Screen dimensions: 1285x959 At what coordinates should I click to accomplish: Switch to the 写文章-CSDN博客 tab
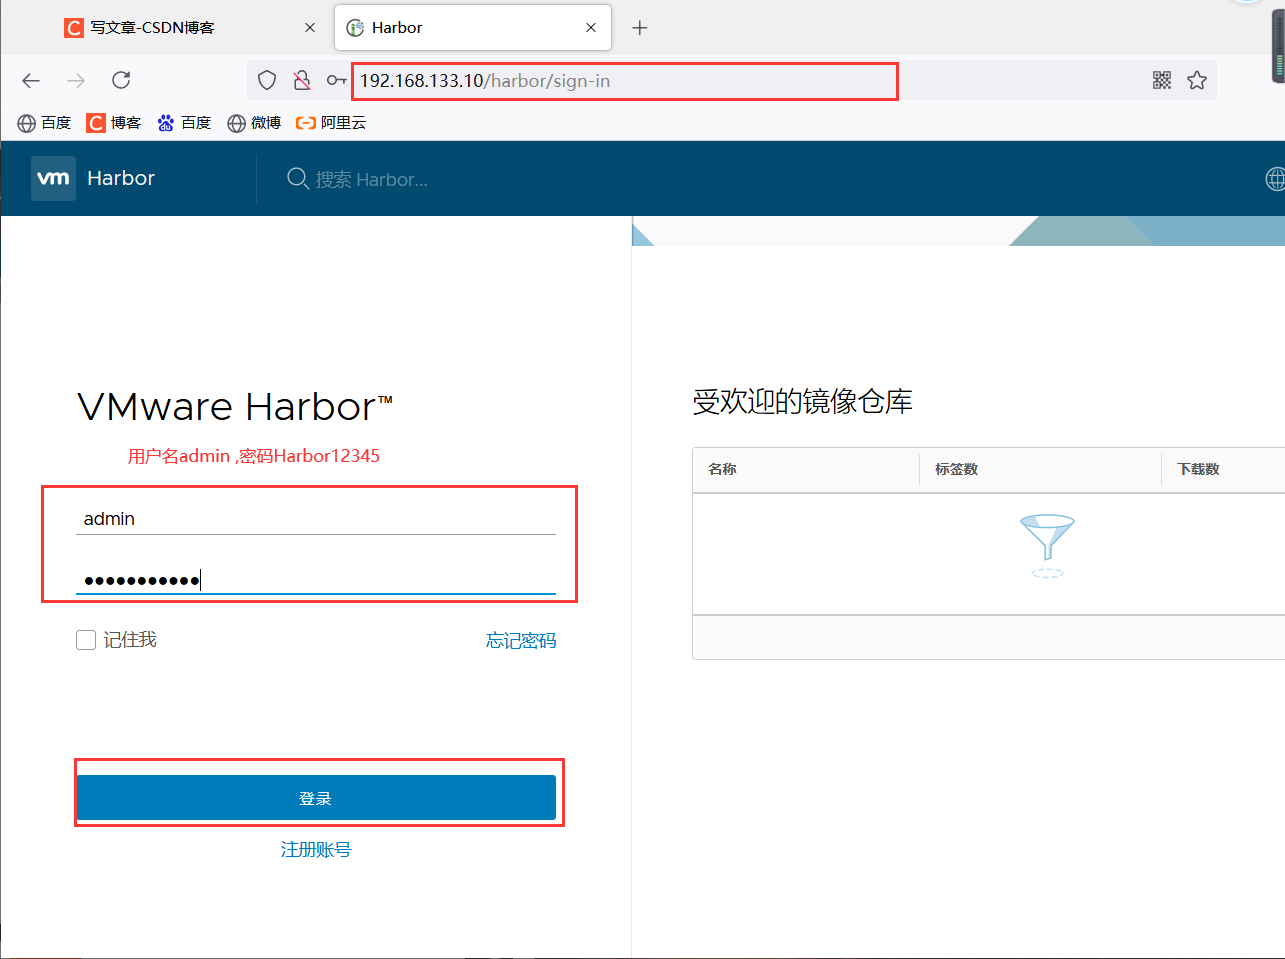pyautogui.click(x=190, y=28)
